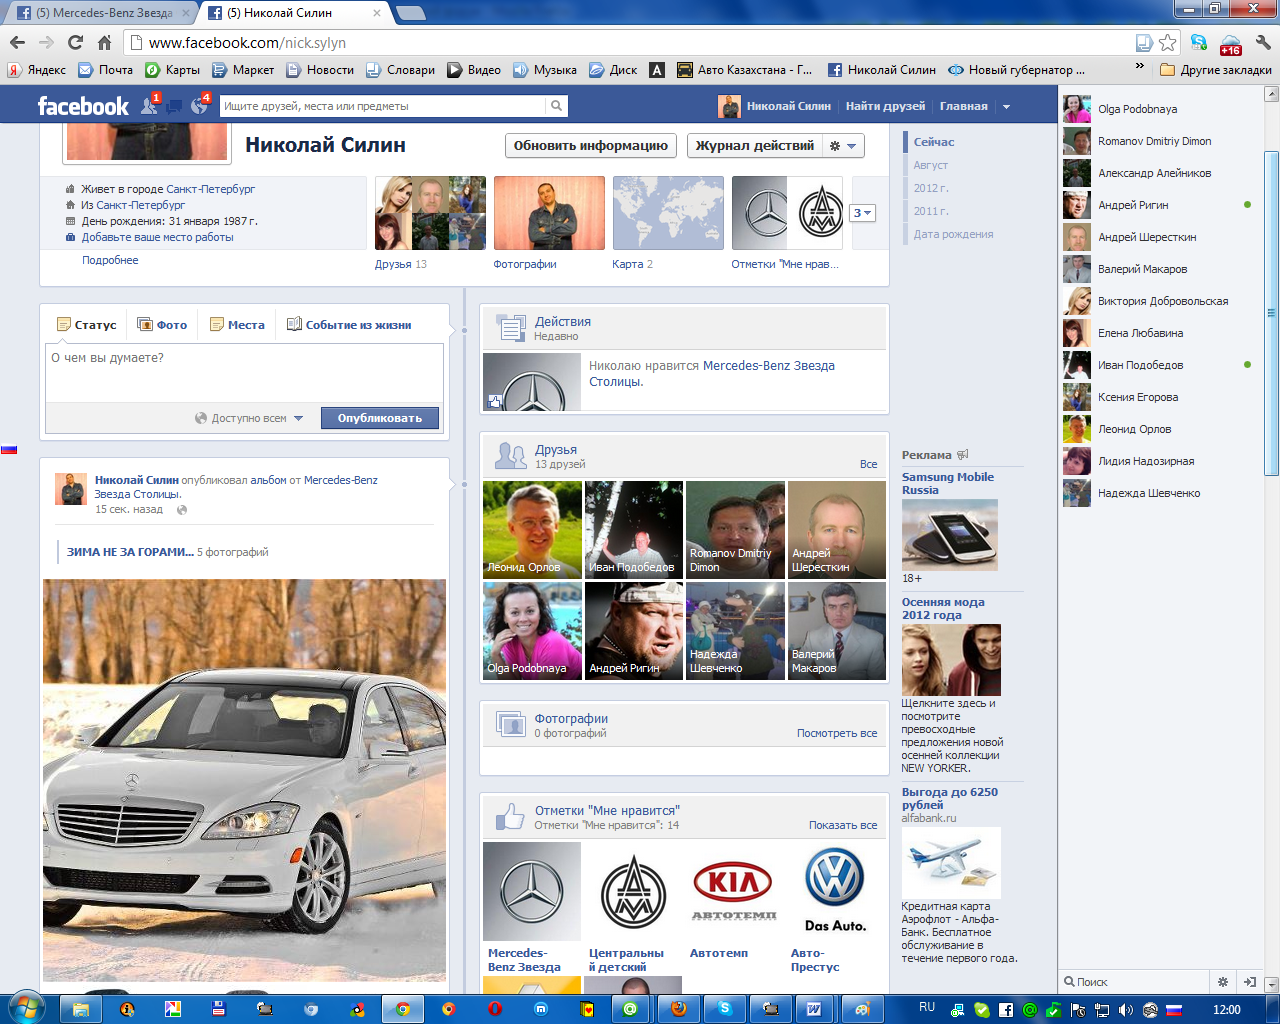Click in Facebook search field

382,106
